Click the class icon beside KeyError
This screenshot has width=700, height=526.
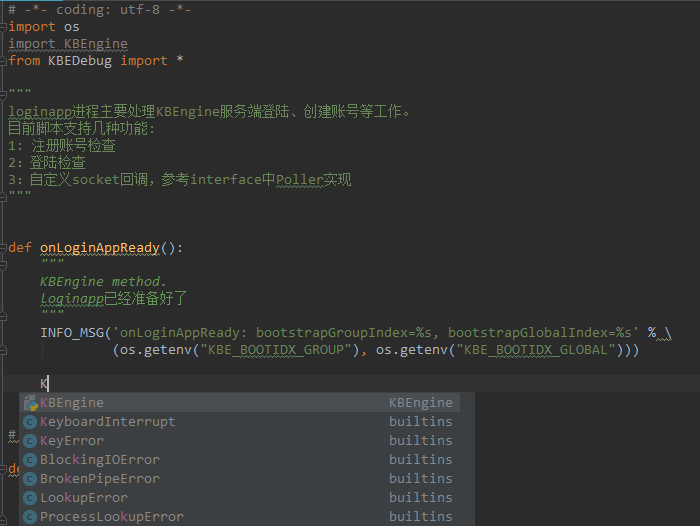(30, 441)
